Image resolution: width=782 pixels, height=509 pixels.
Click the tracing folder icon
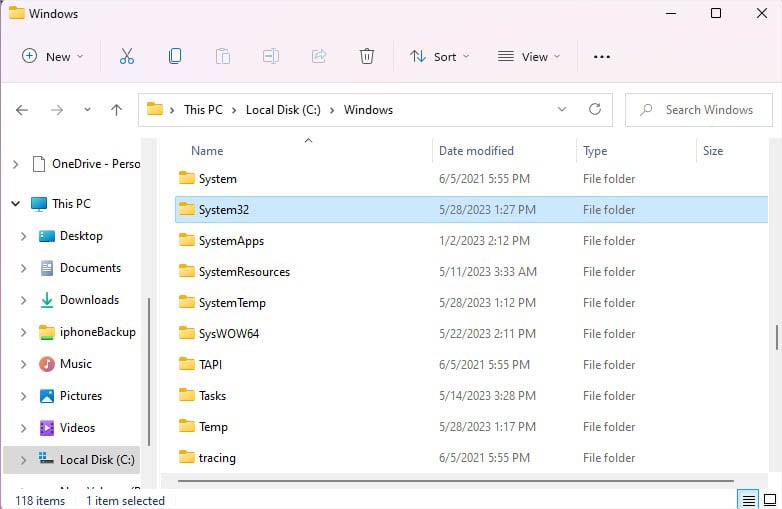187,457
